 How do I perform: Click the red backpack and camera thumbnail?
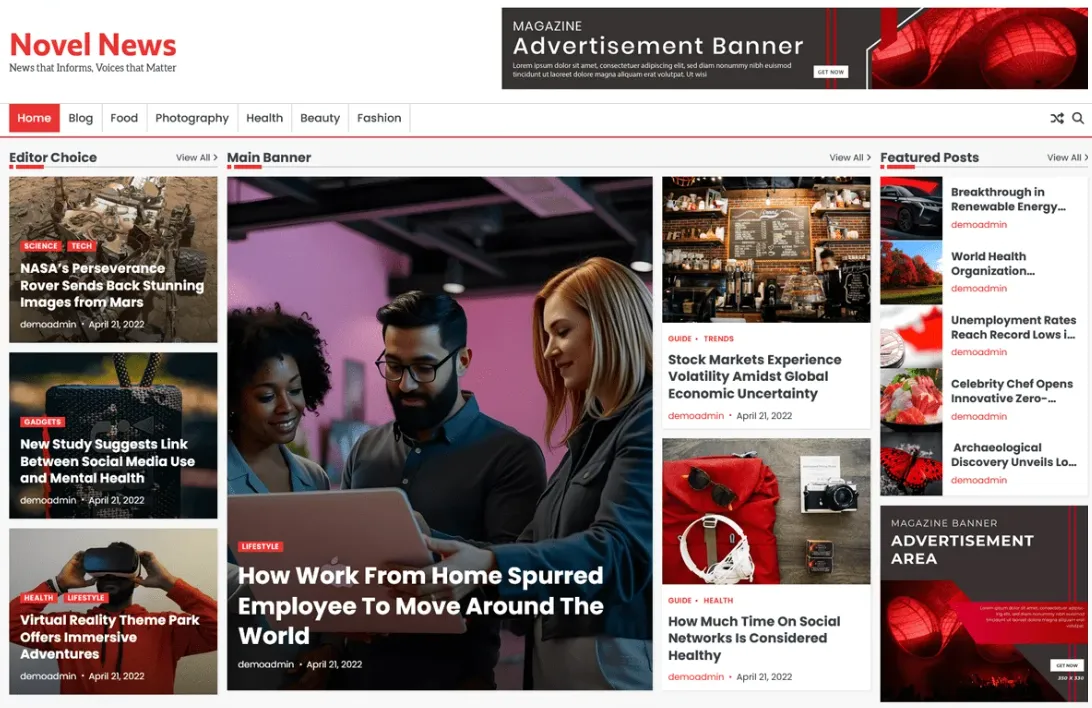coord(766,511)
